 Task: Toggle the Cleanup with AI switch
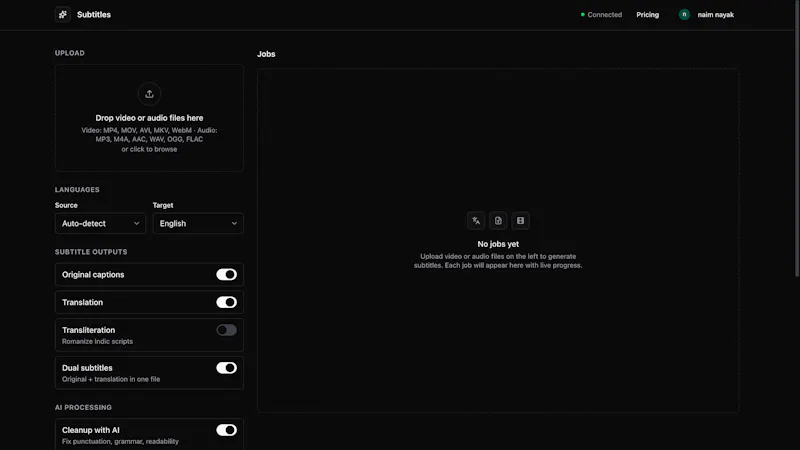coord(226,430)
